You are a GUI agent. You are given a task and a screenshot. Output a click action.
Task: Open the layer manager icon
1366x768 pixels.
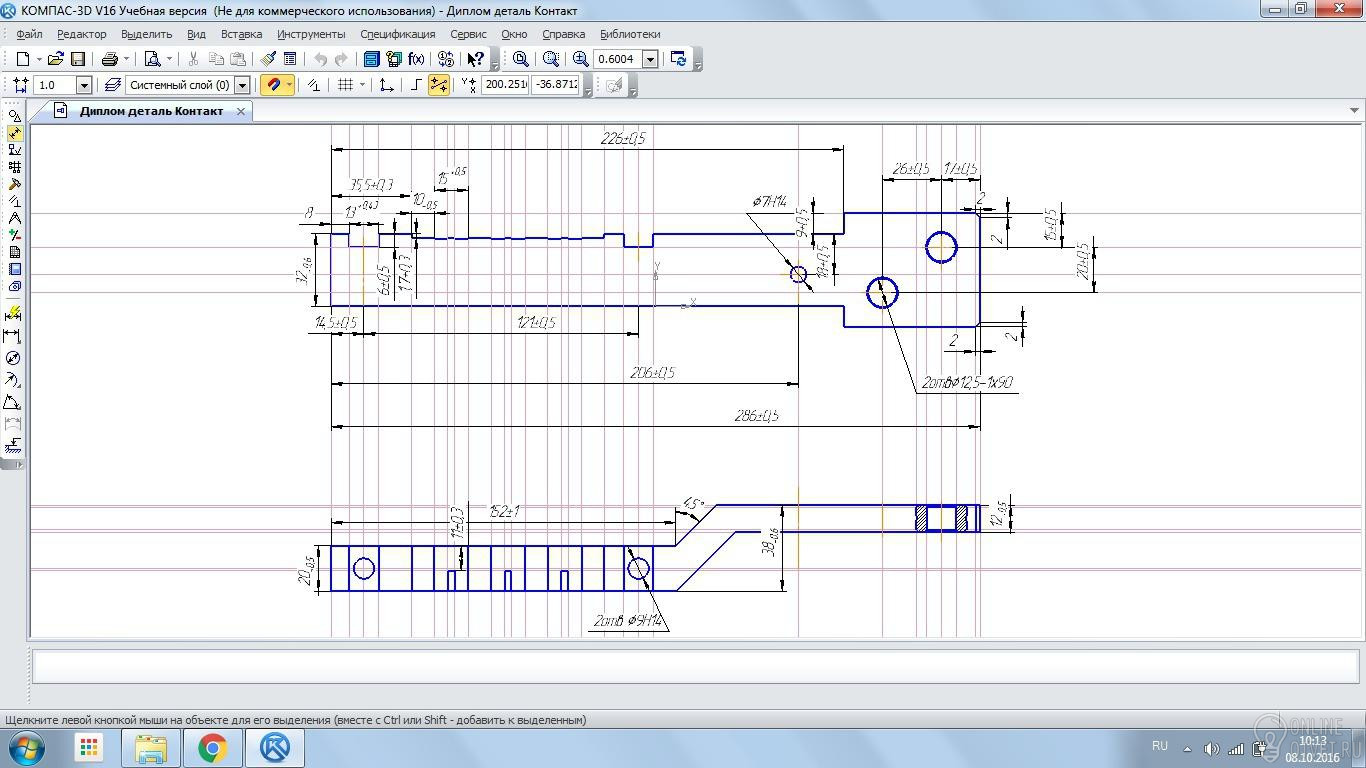click(112, 85)
